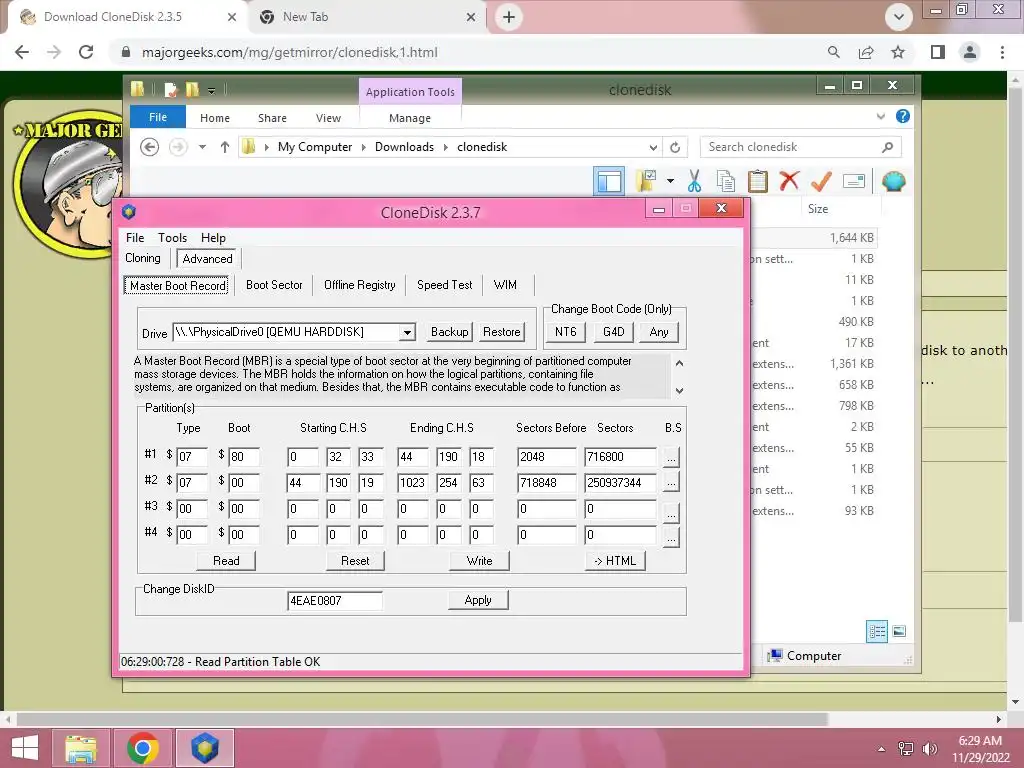Open recent locations dropdown arrow in Explorer

point(202,147)
